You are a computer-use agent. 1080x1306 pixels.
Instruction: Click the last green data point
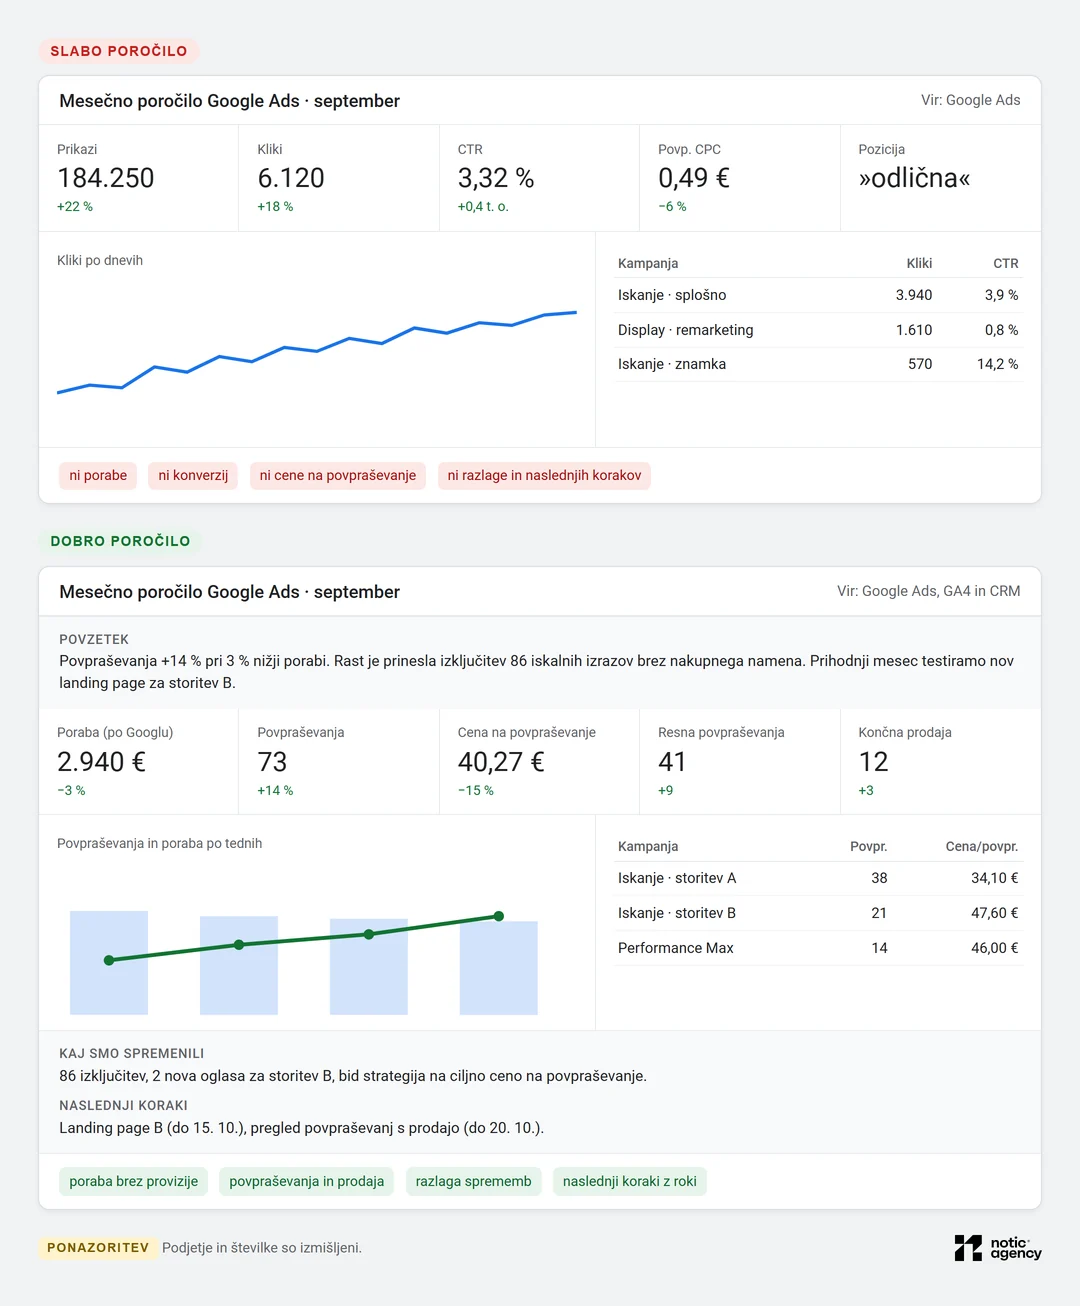tap(499, 916)
